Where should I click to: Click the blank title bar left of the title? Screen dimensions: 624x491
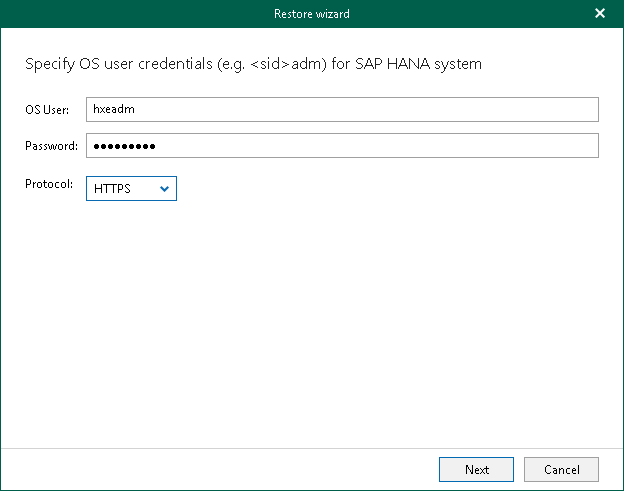120,14
